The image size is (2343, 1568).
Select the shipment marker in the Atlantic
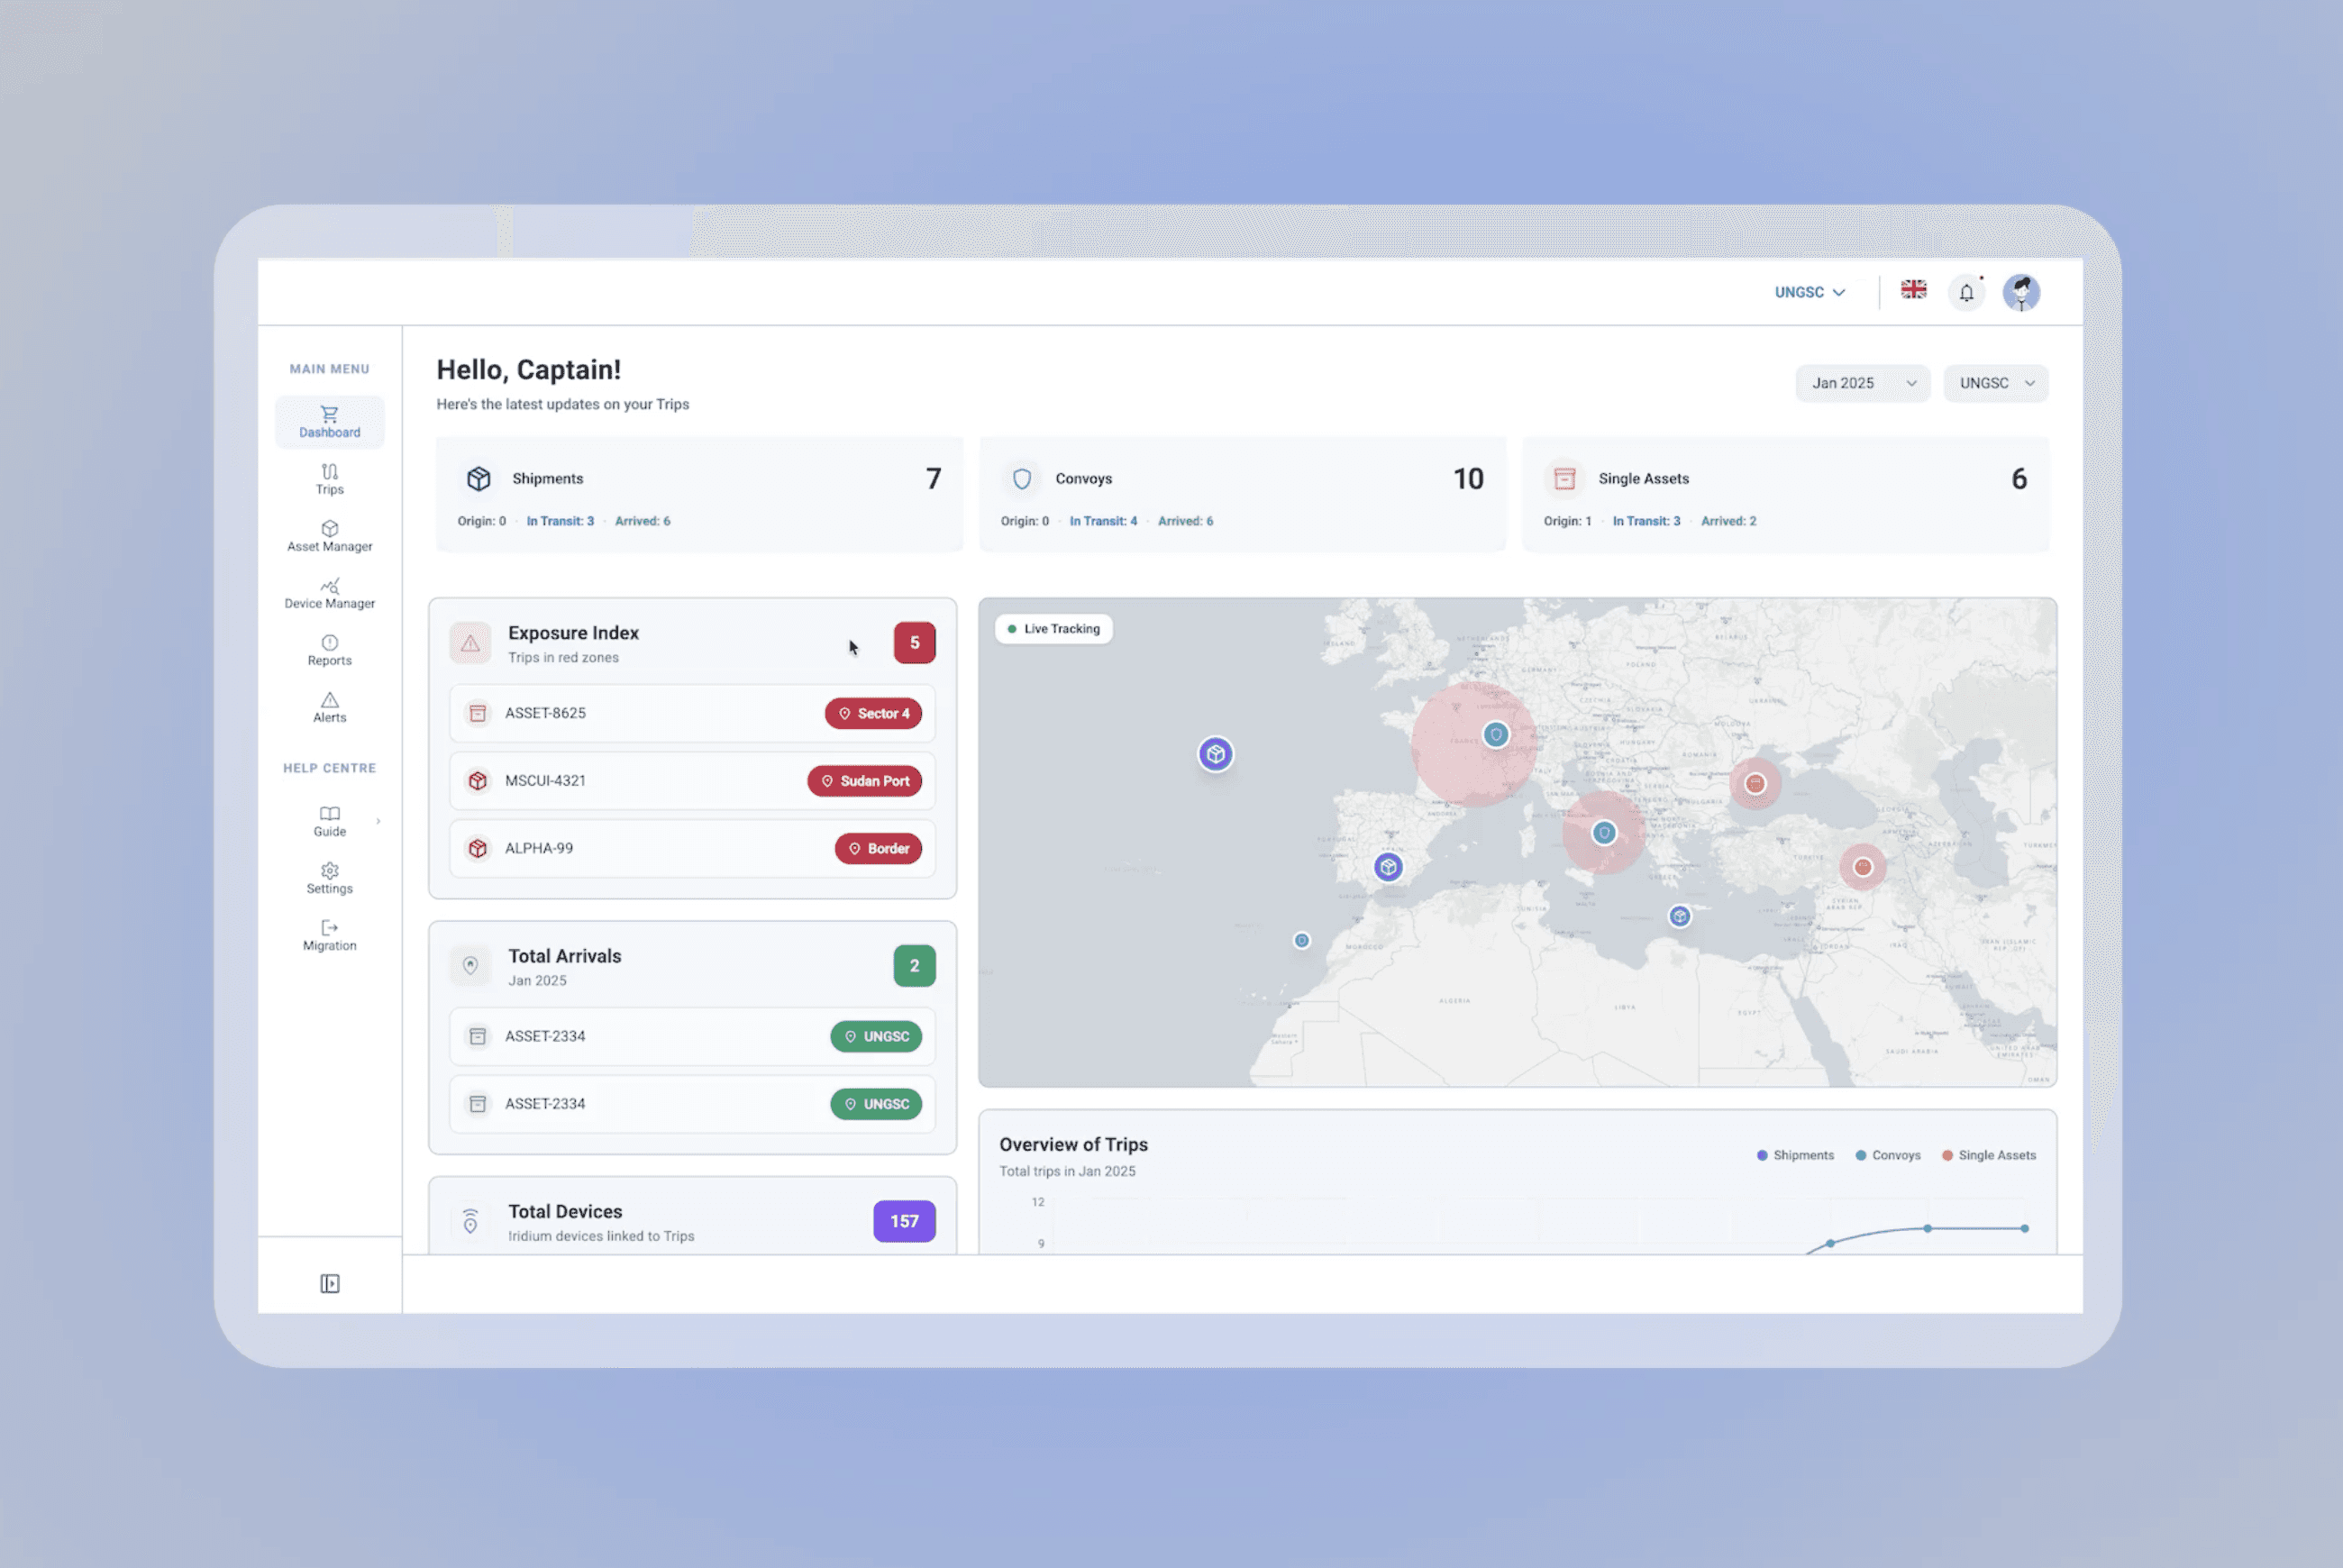click(x=1215, y=754)
